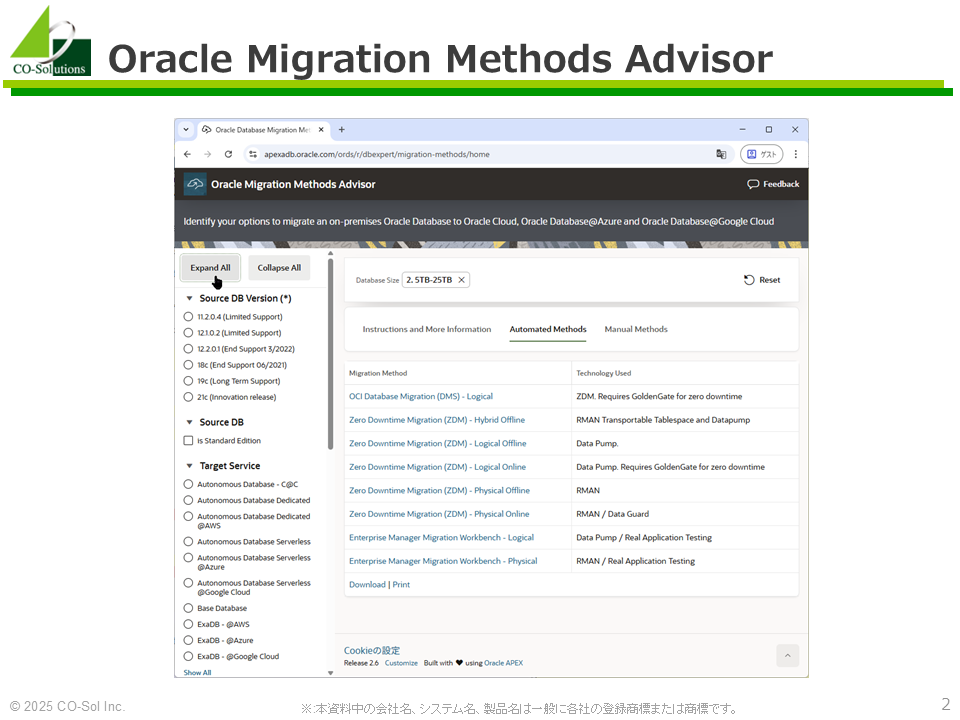Open the browser three-dot menu
Viewport: 960px width, 720px height.
(x=796, y=154)
